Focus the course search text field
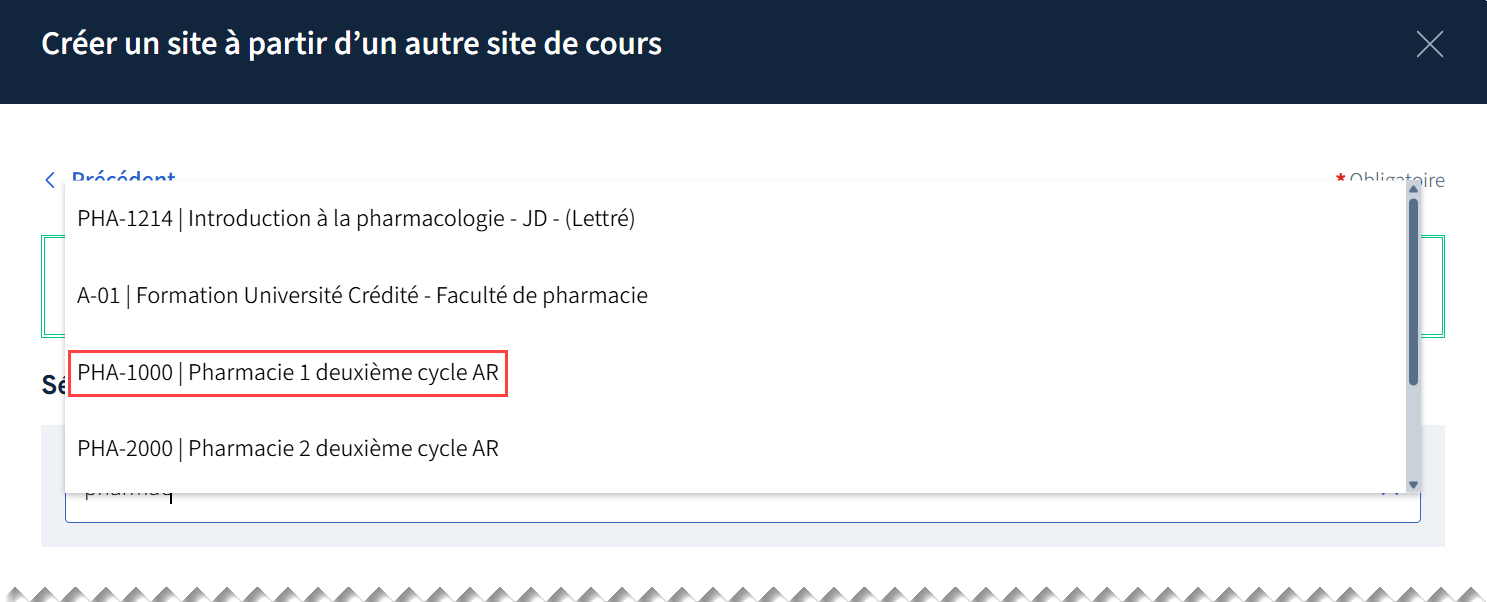 (x=700, y=506)
